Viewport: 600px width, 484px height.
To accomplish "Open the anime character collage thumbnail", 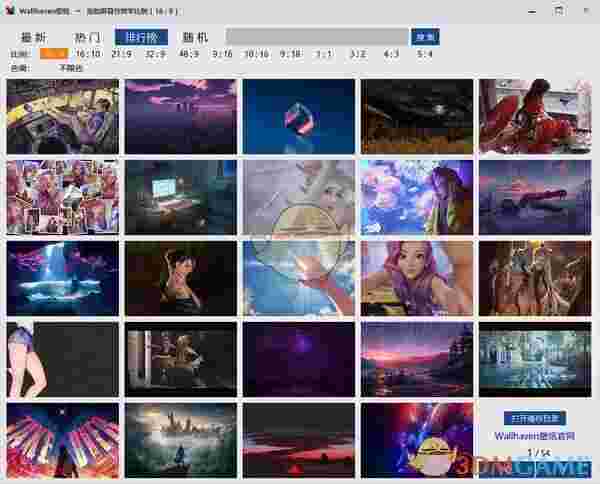I will tap(63, 197).
